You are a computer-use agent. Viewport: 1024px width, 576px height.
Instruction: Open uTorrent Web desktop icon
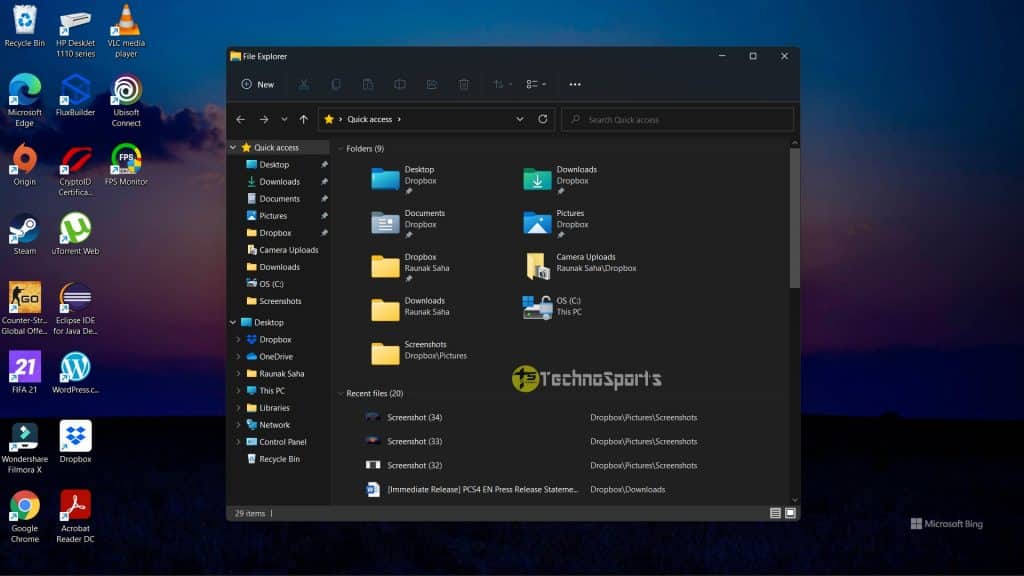click(75, 234)
